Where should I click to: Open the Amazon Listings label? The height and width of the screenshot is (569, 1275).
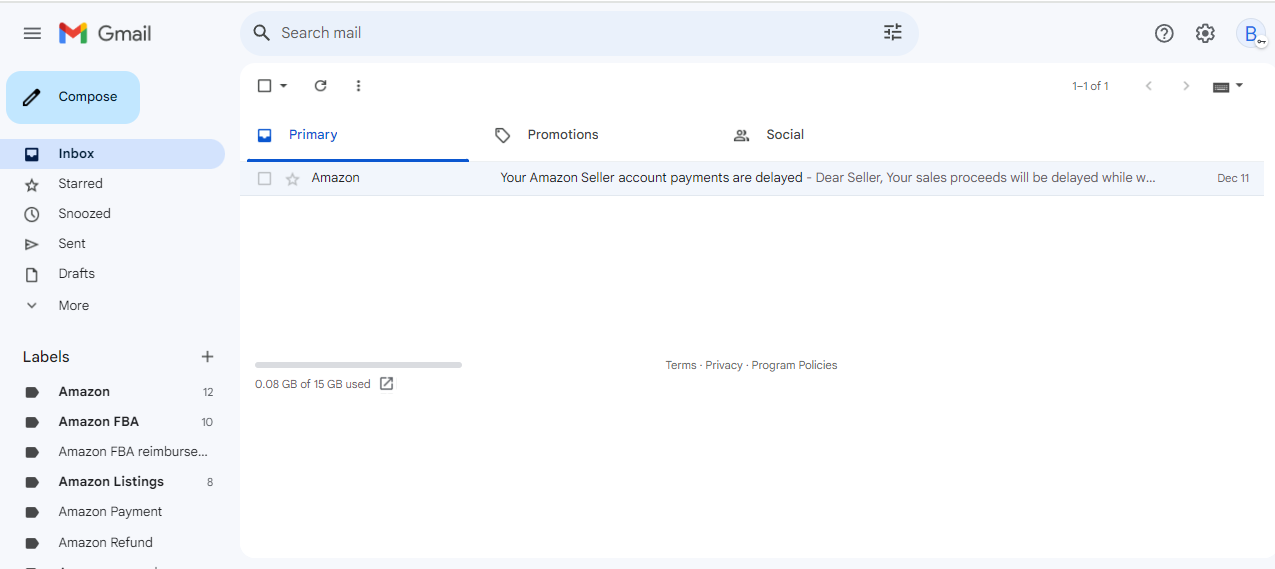coord(112,482)
